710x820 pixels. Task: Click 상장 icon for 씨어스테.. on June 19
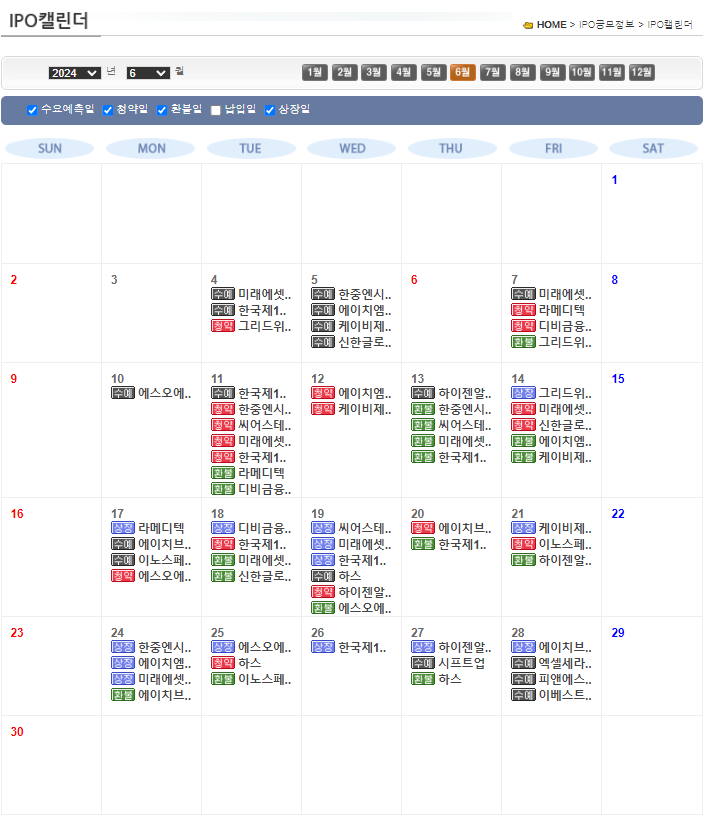coord(323,528)
